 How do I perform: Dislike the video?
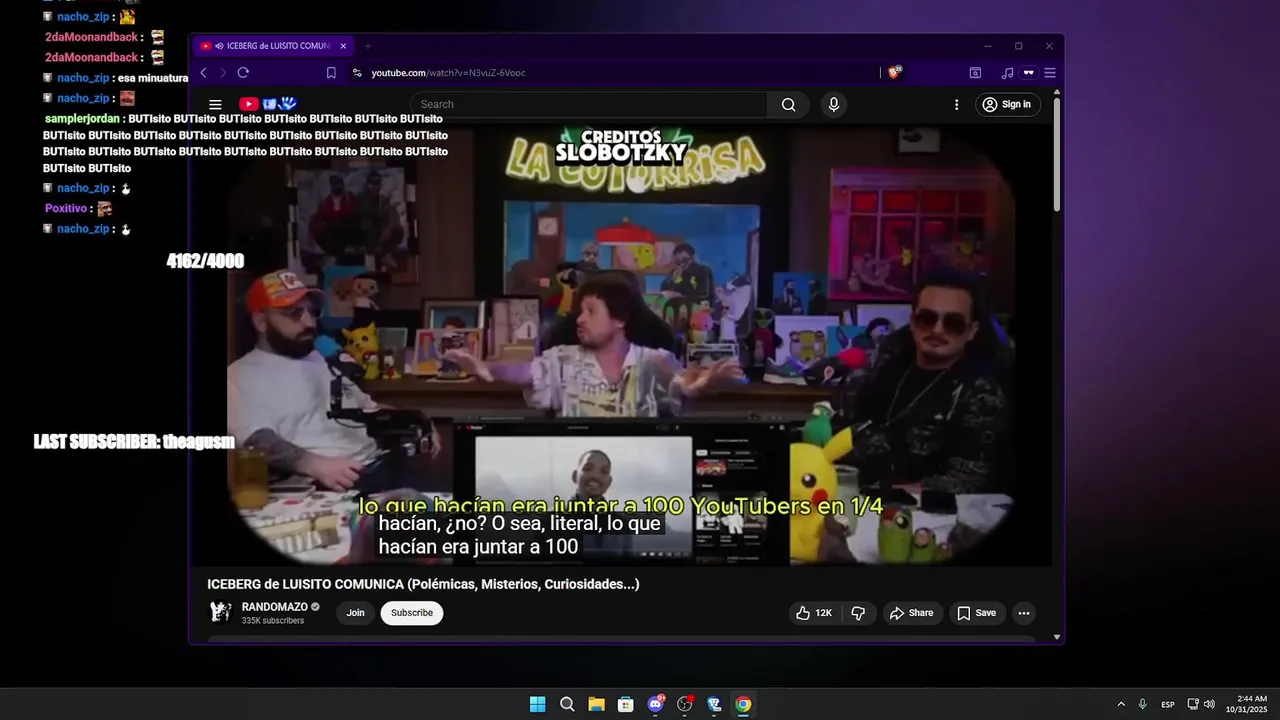click(858, 613)
